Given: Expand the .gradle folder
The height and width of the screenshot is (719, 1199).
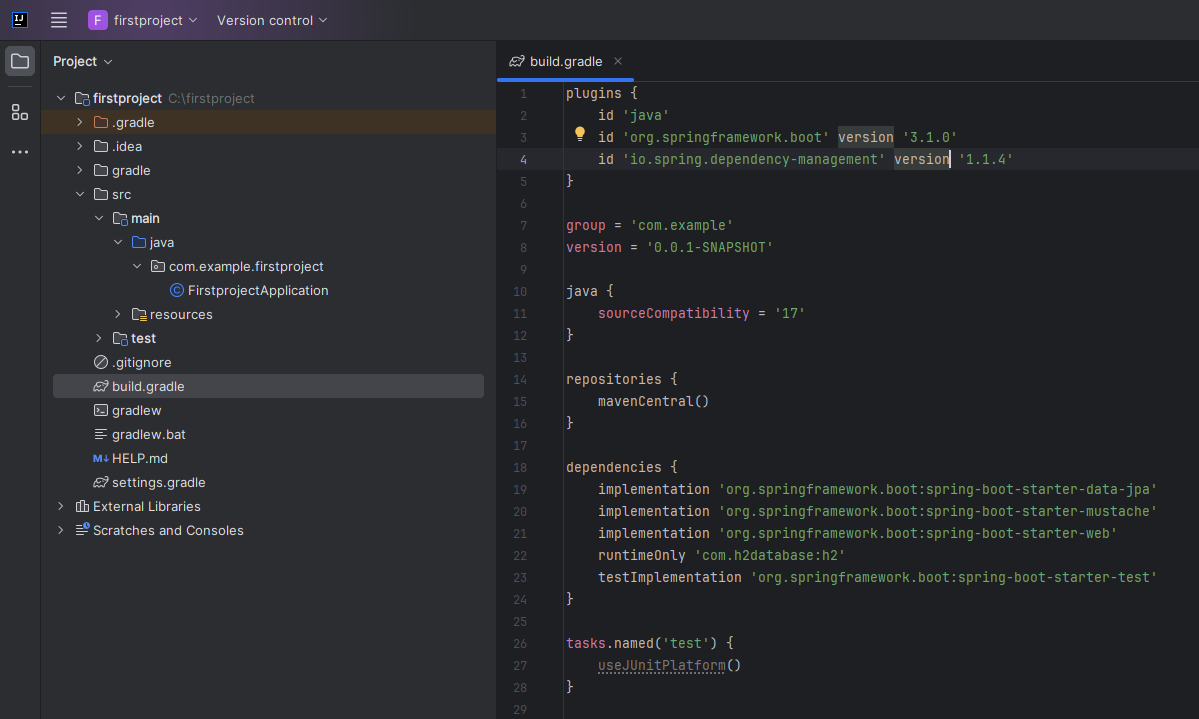Looking at the screenshot, I should [x=80, y=122].
